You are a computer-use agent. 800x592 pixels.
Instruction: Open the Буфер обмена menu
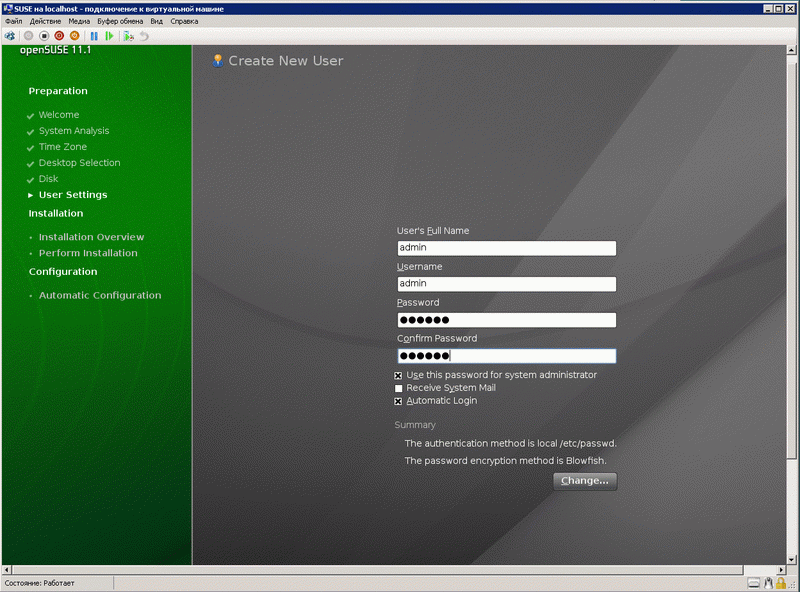tap(120, 21)
